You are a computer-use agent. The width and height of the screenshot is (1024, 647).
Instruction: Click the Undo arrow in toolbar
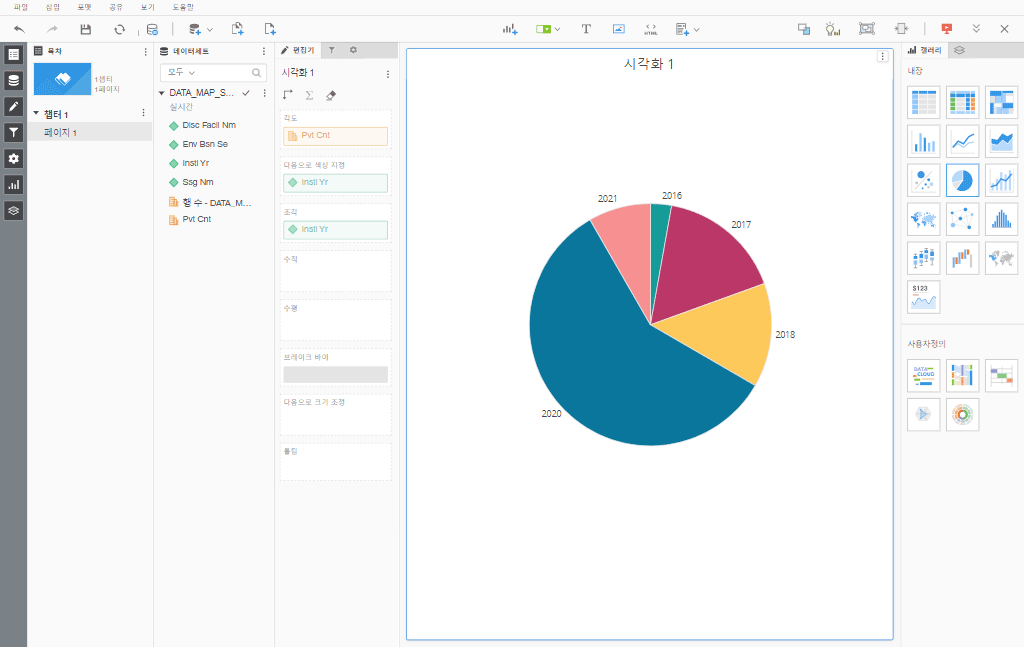click(20, 29)
